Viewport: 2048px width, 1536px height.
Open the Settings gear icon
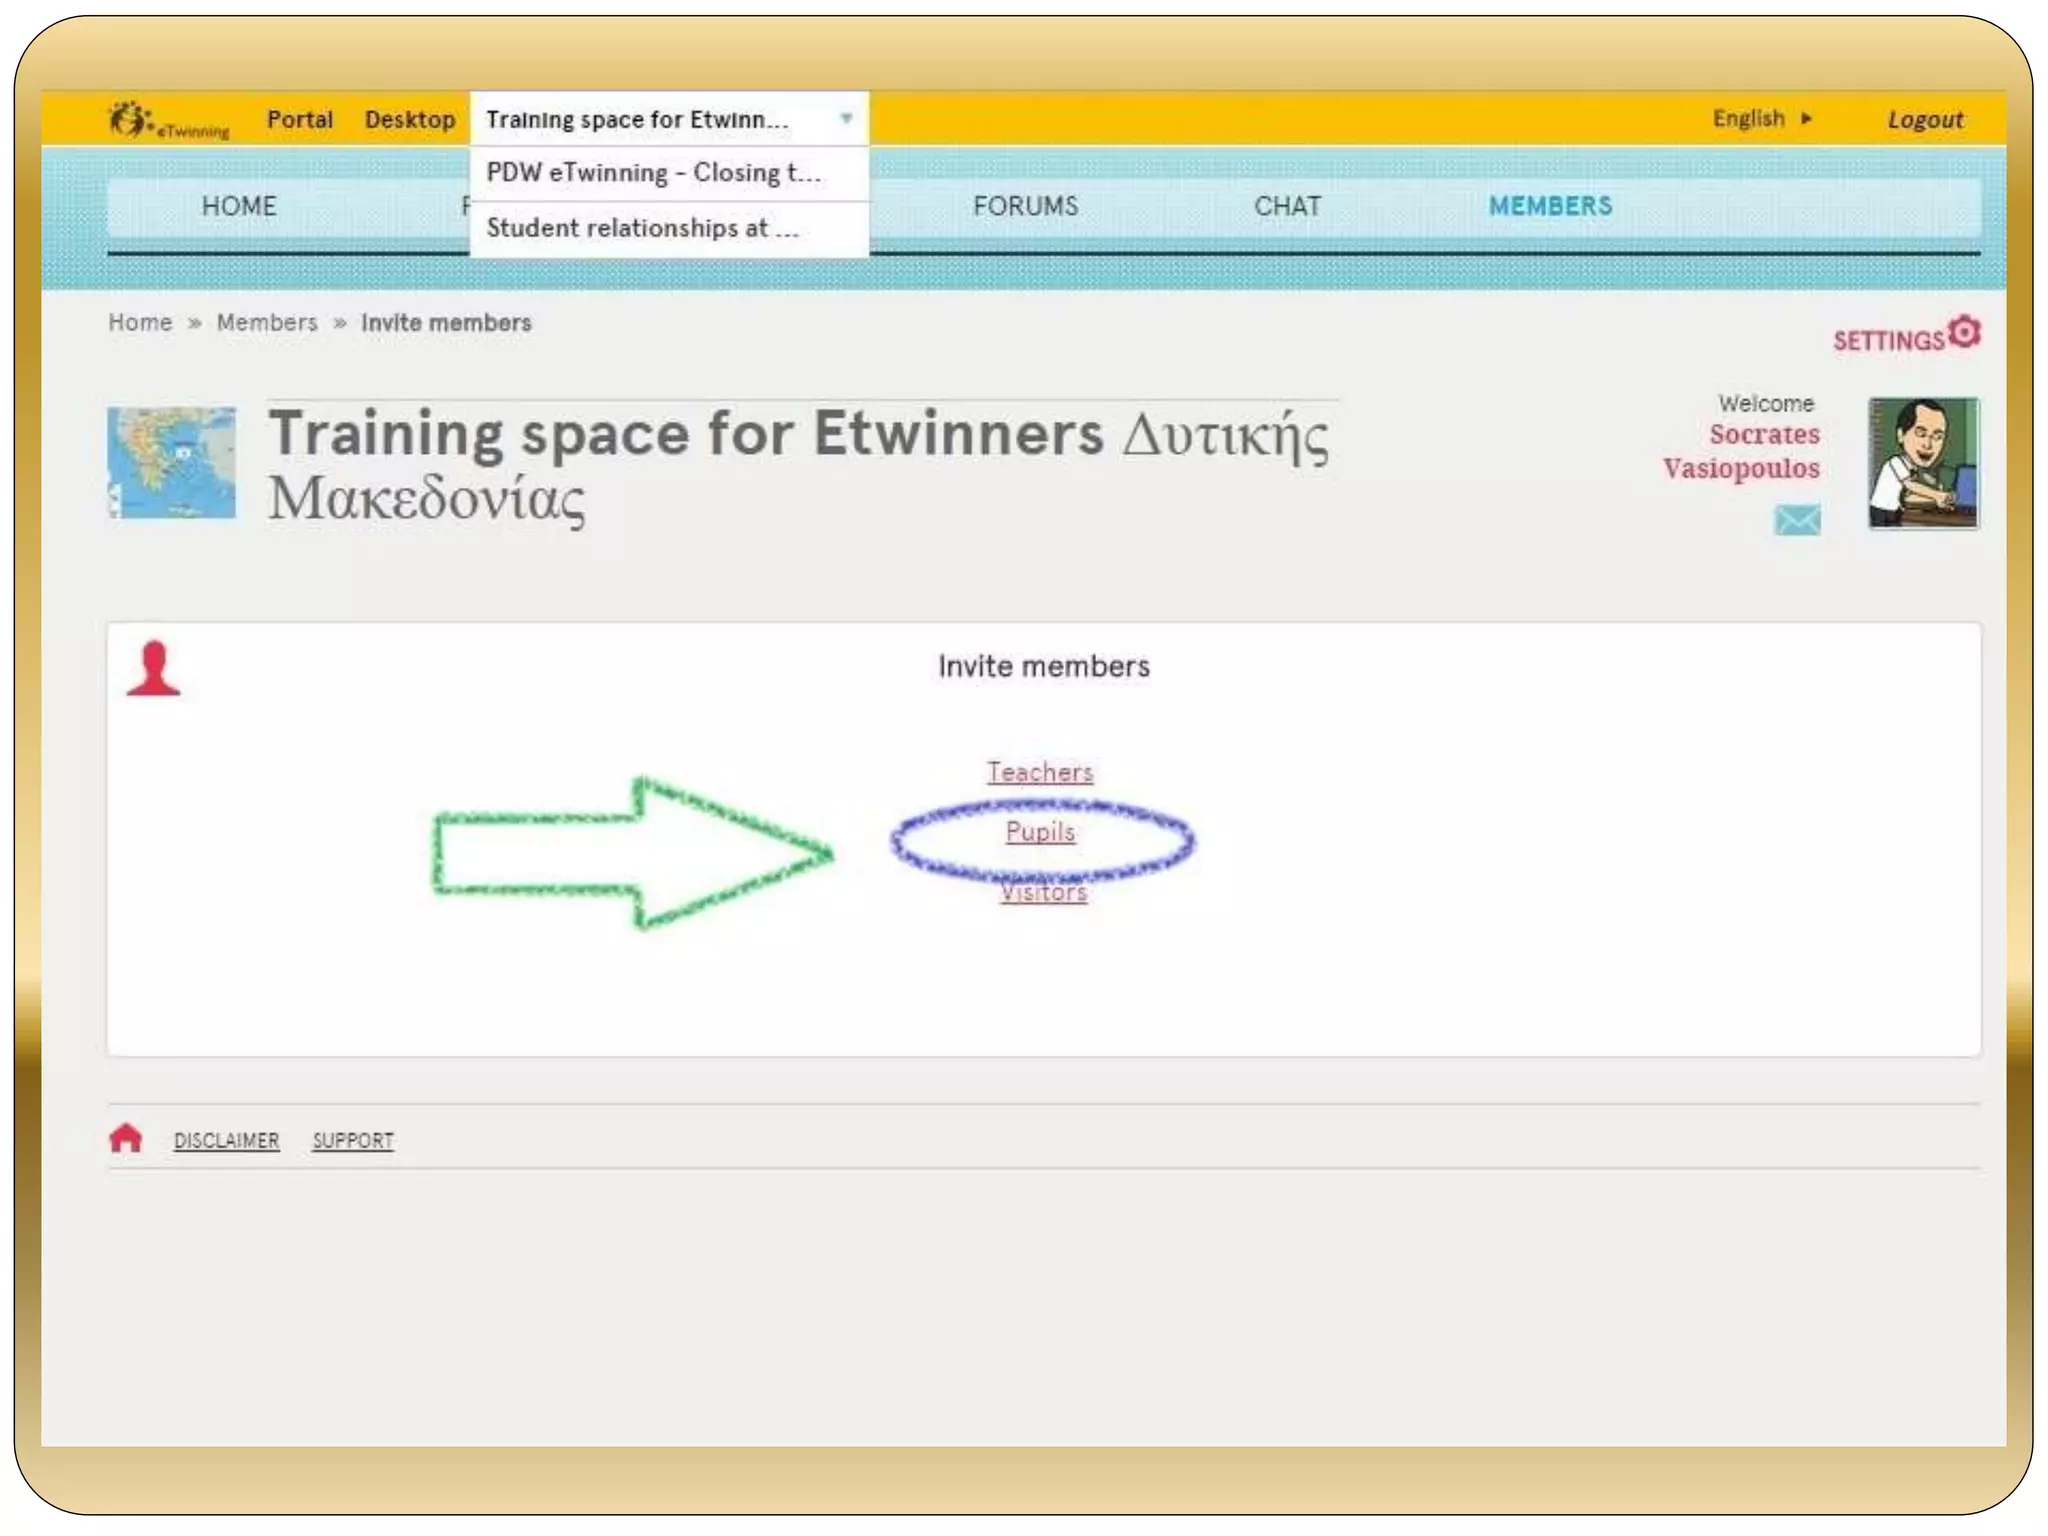point(1964,332)
